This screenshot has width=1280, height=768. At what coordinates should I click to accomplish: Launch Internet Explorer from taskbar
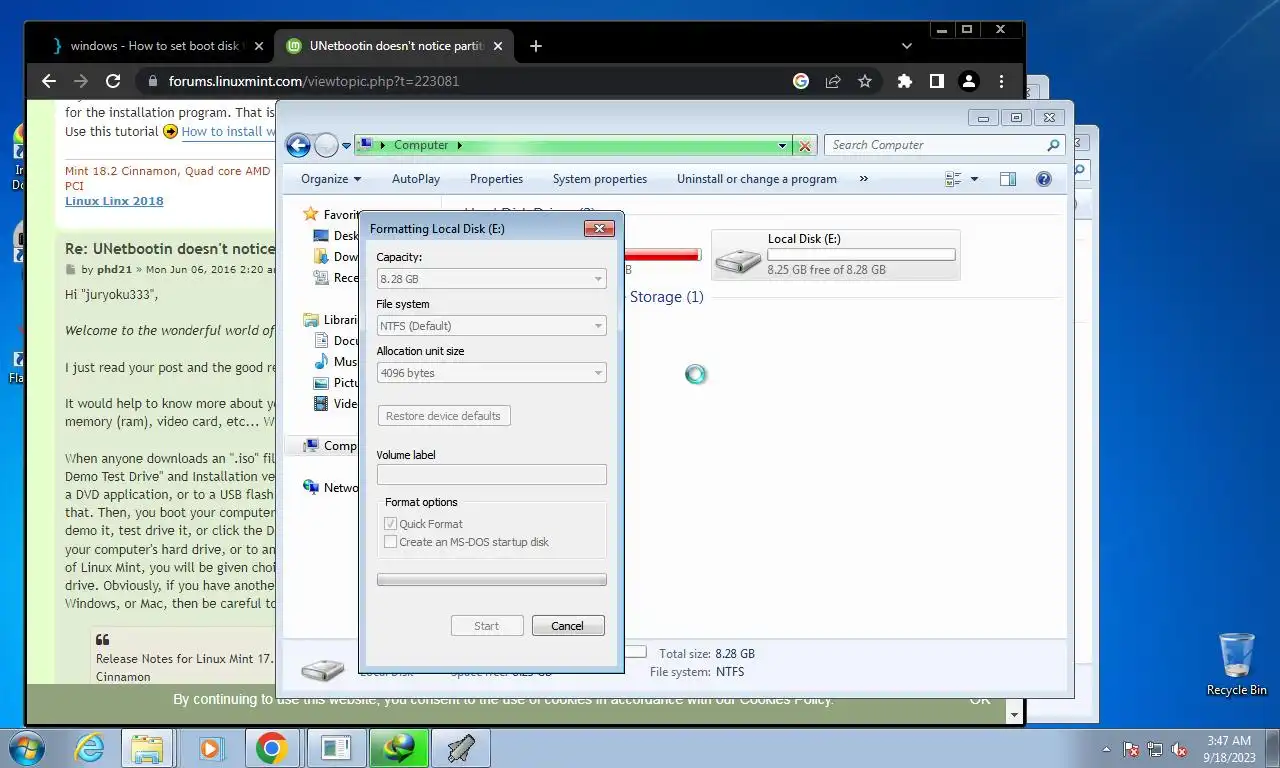pos(89,748)
